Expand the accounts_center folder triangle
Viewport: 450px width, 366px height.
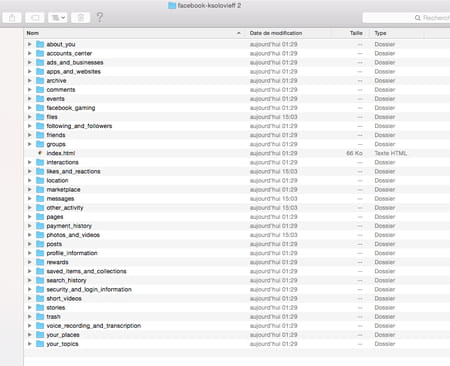tap(29, 53)
